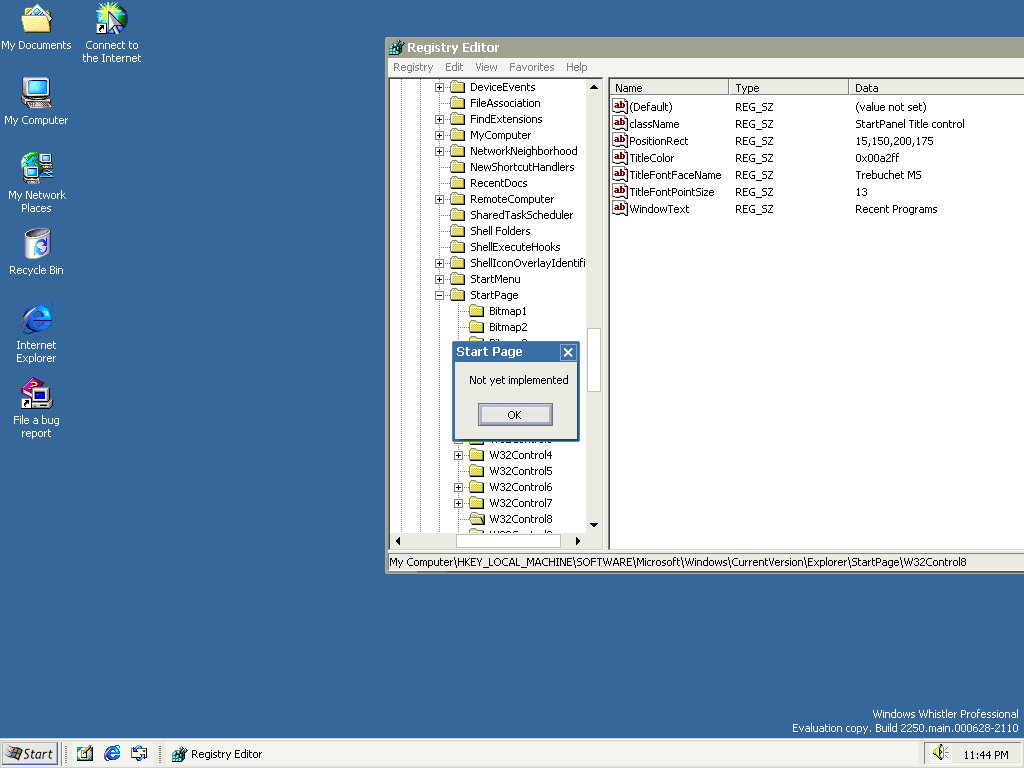This screenshot has width=1024, height=768.
Task: Click the open W32Control8 folder icon
Action: (x=477, y=519)
